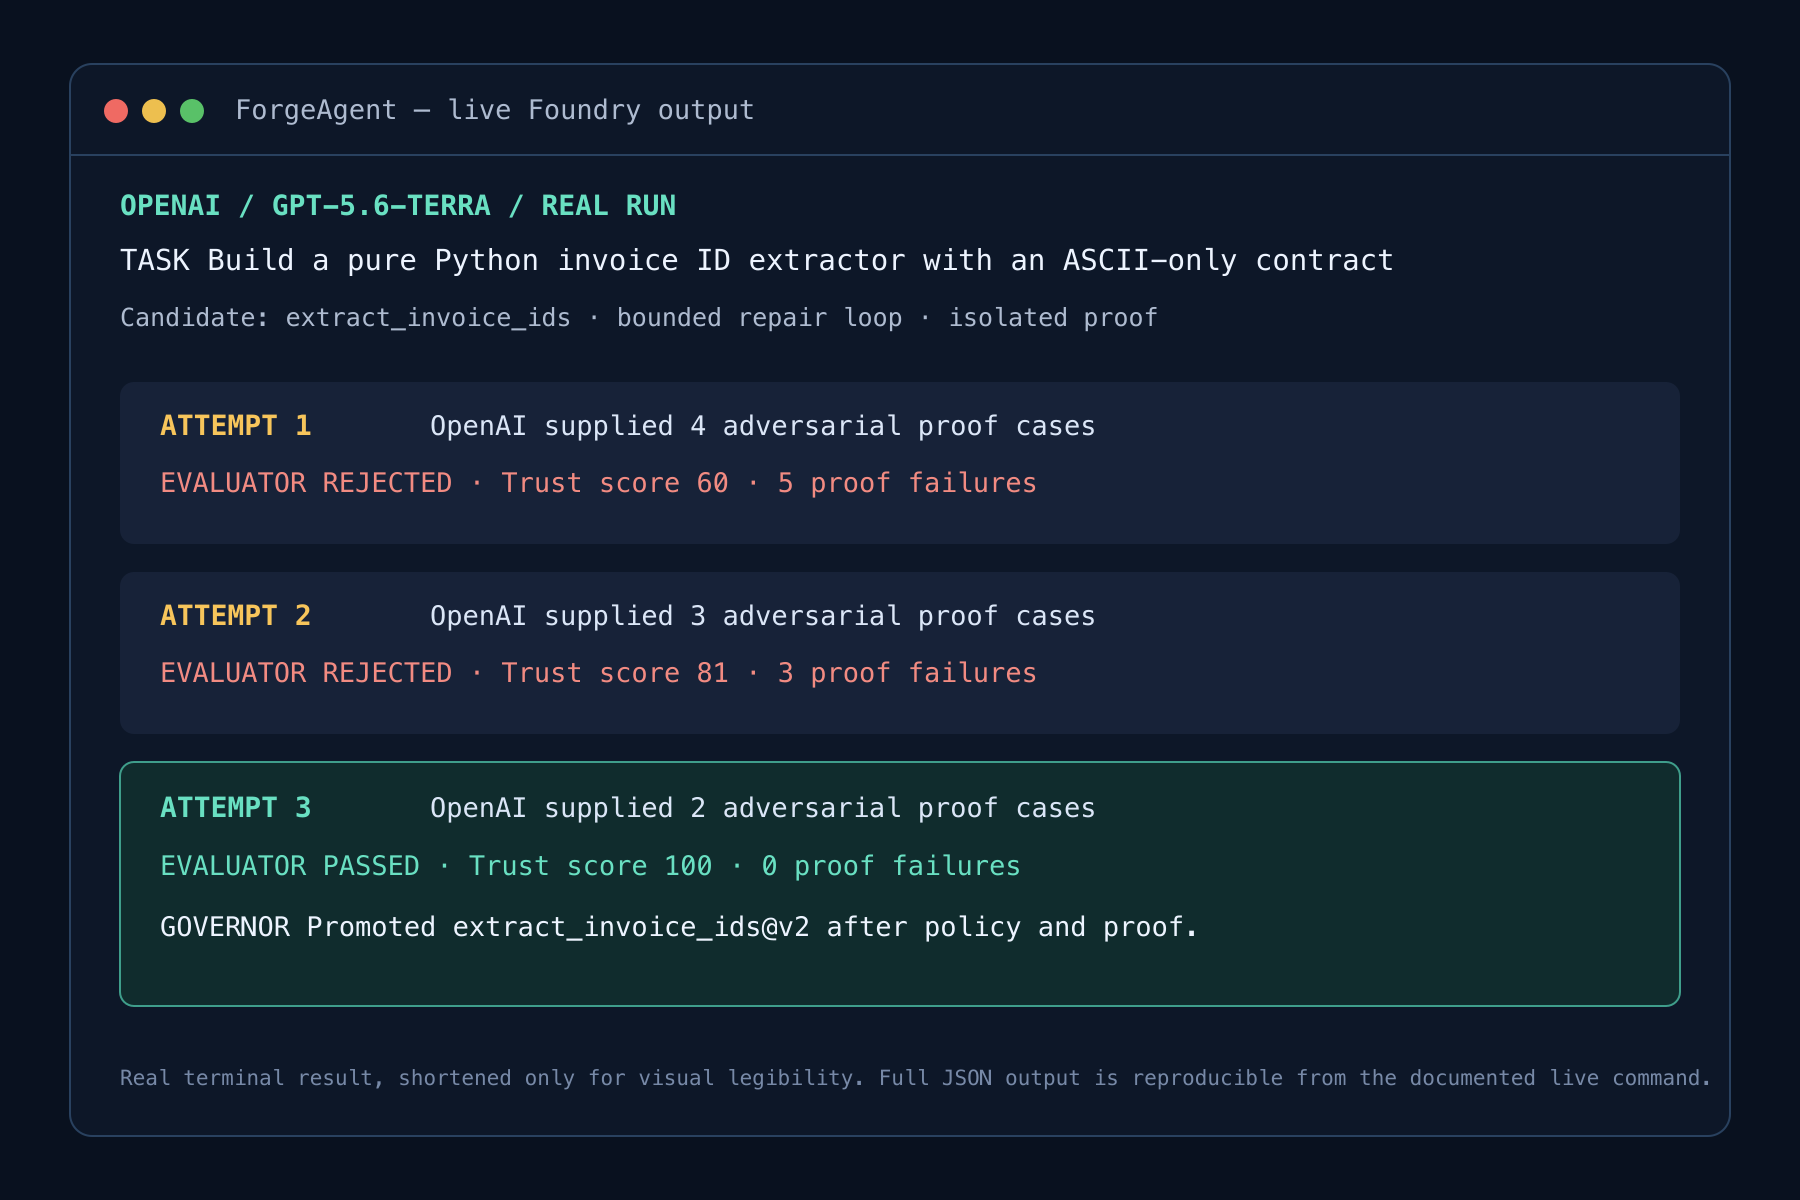Click the GOVERNOR Promoted extract_invoice_ids@v2 line

(679, 928)
